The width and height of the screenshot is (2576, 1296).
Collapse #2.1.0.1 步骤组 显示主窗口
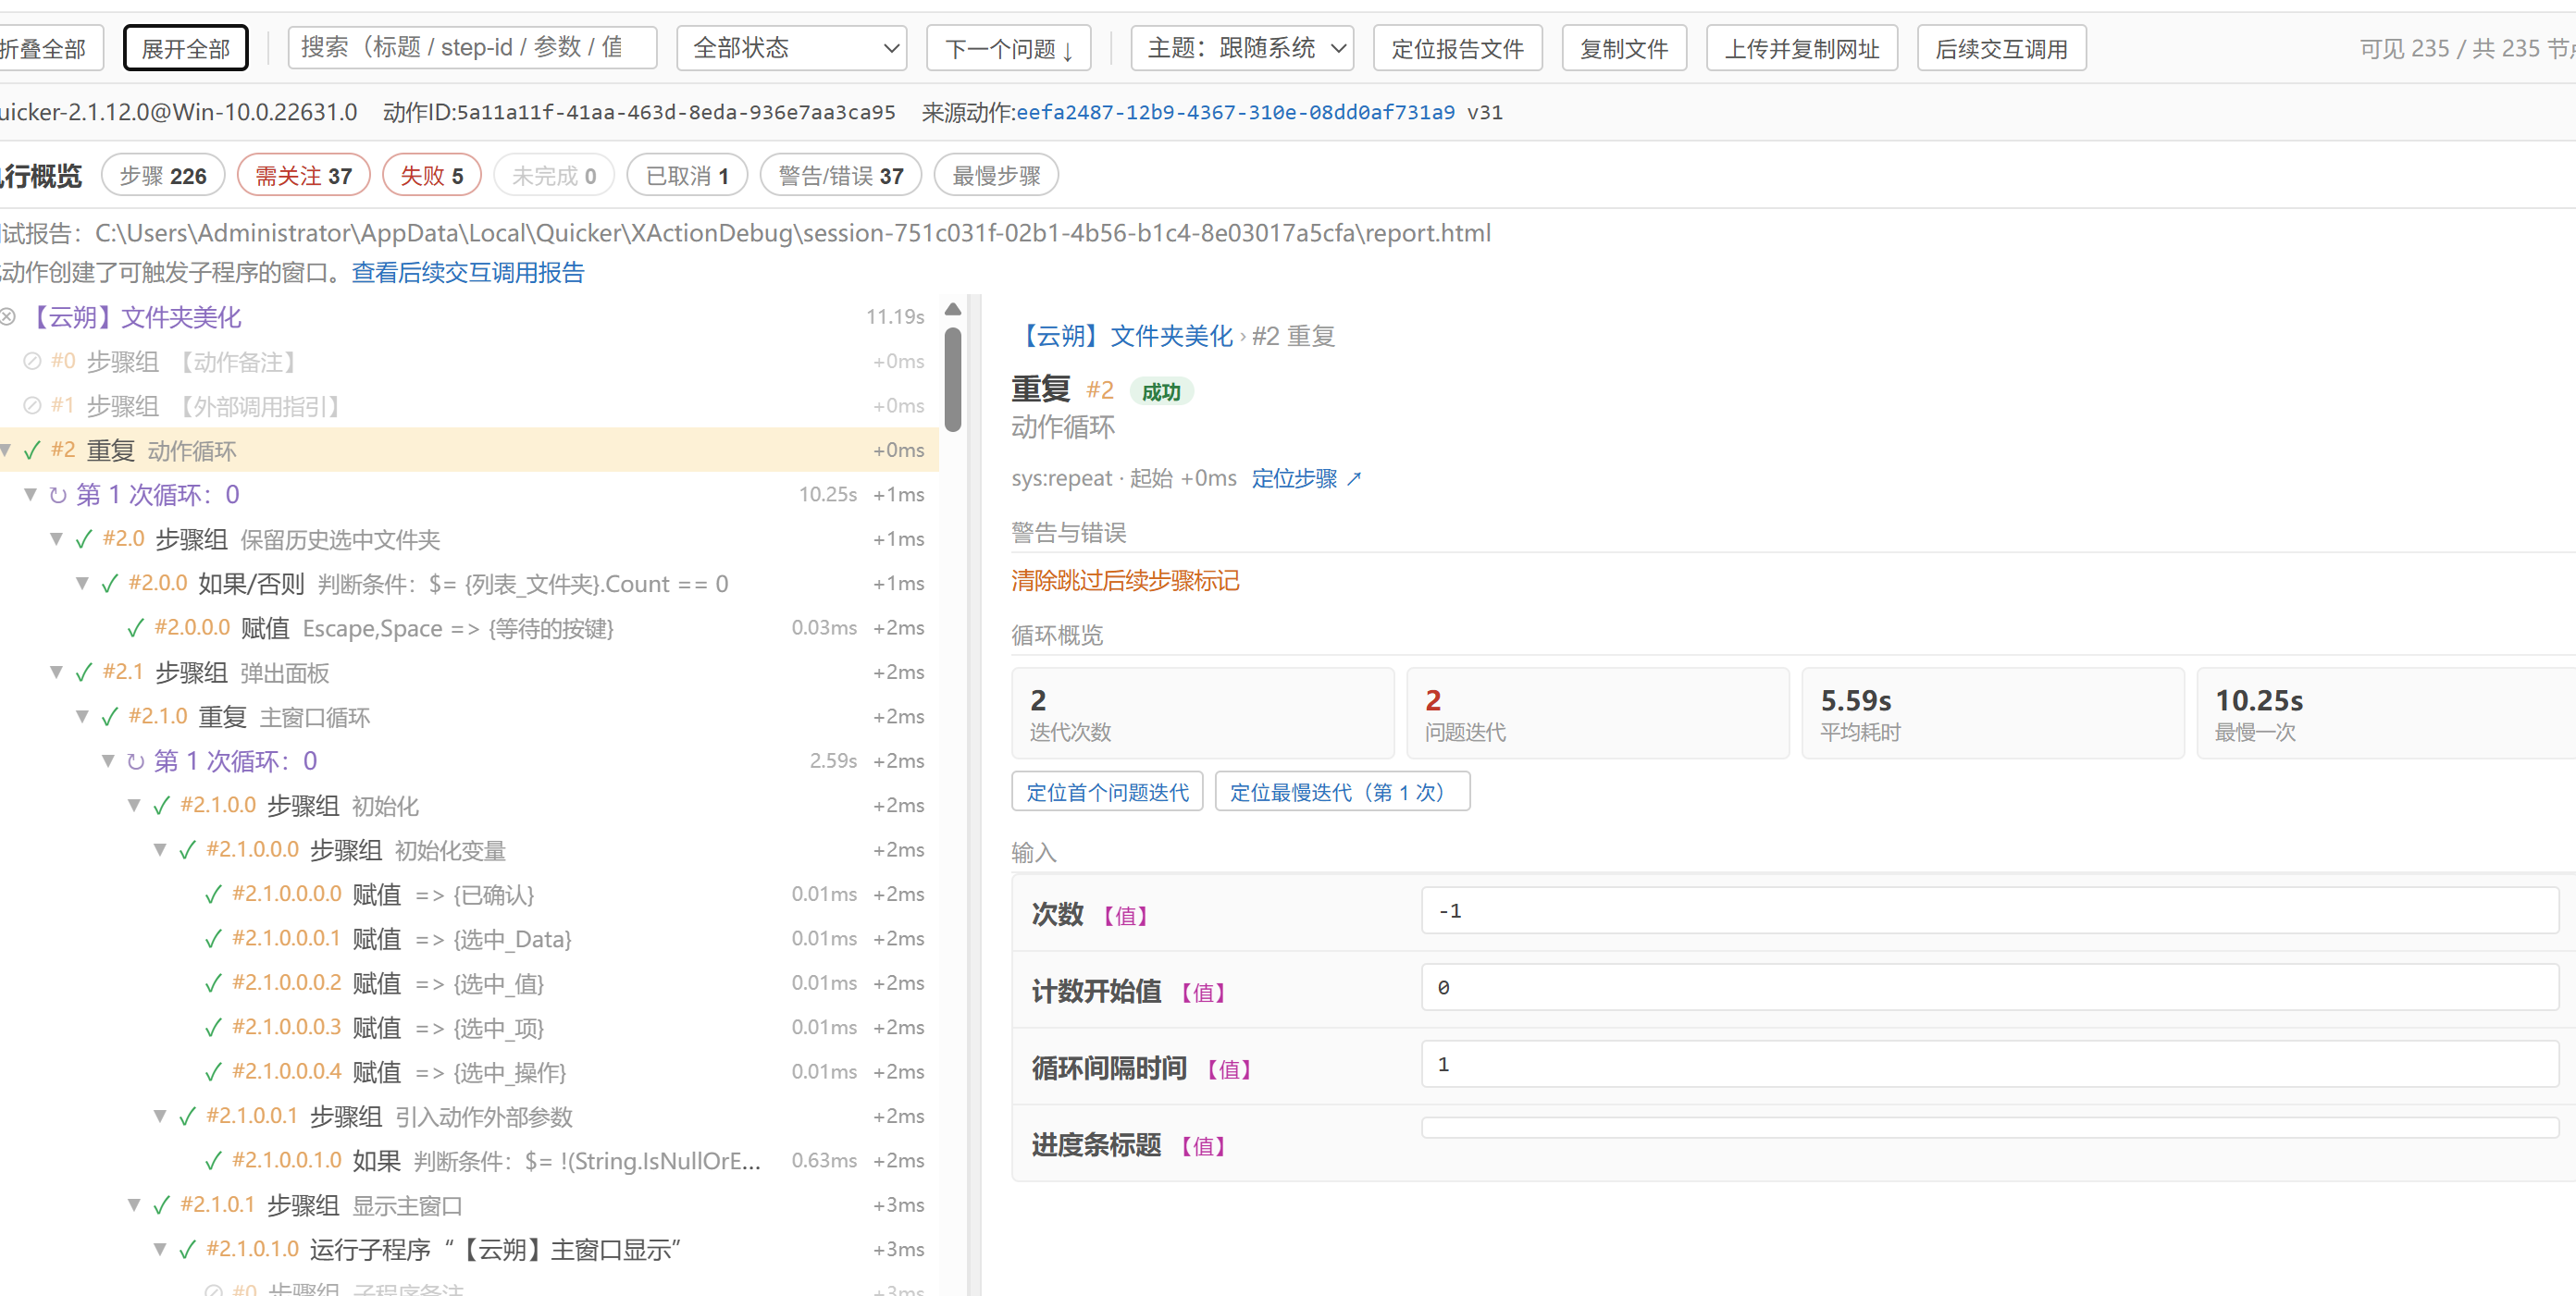(x=135, y=1205)
